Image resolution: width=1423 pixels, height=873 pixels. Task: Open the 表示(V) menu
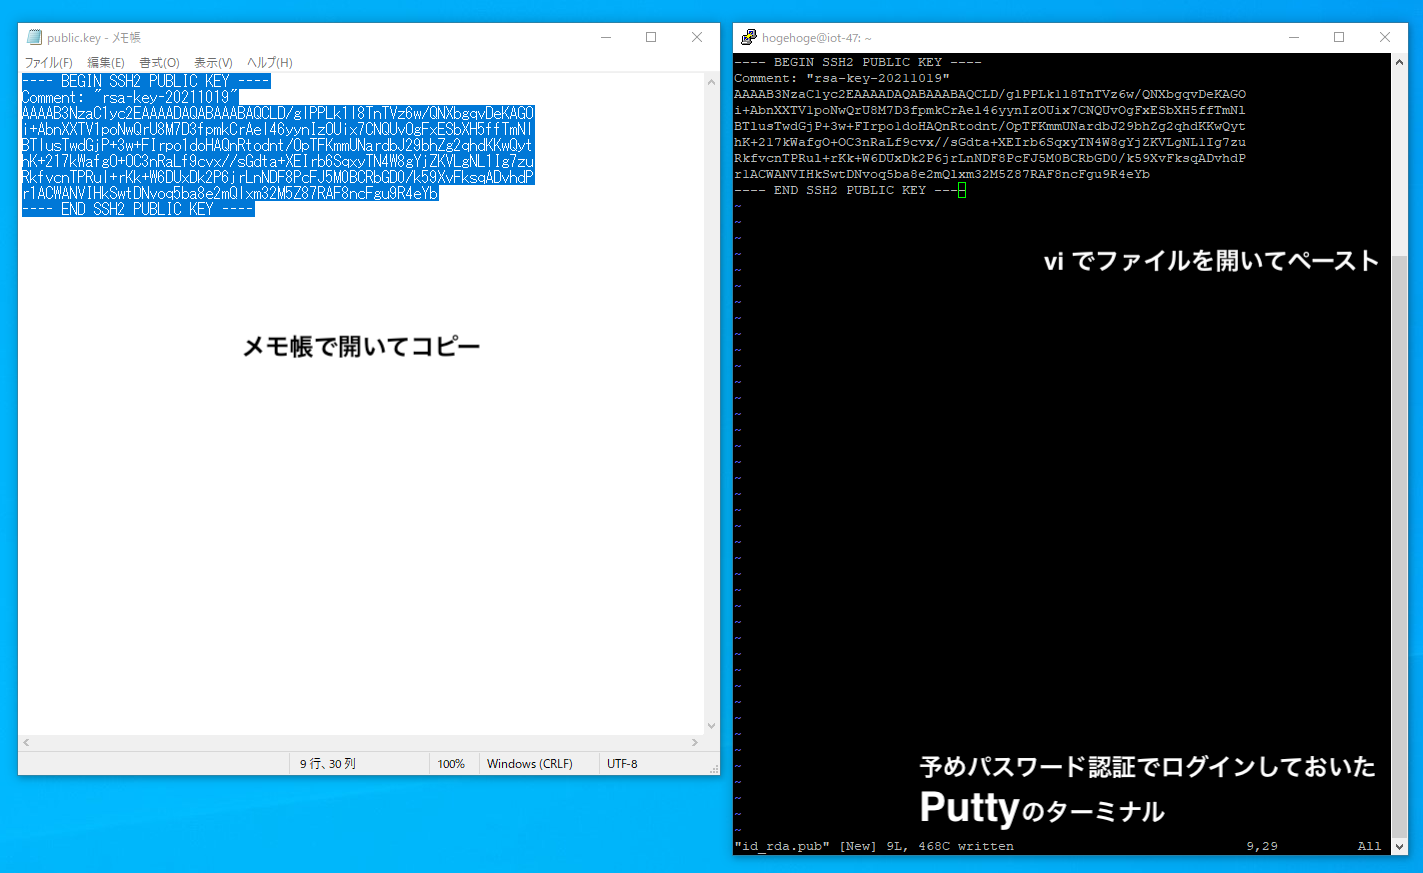pos(213,63)
